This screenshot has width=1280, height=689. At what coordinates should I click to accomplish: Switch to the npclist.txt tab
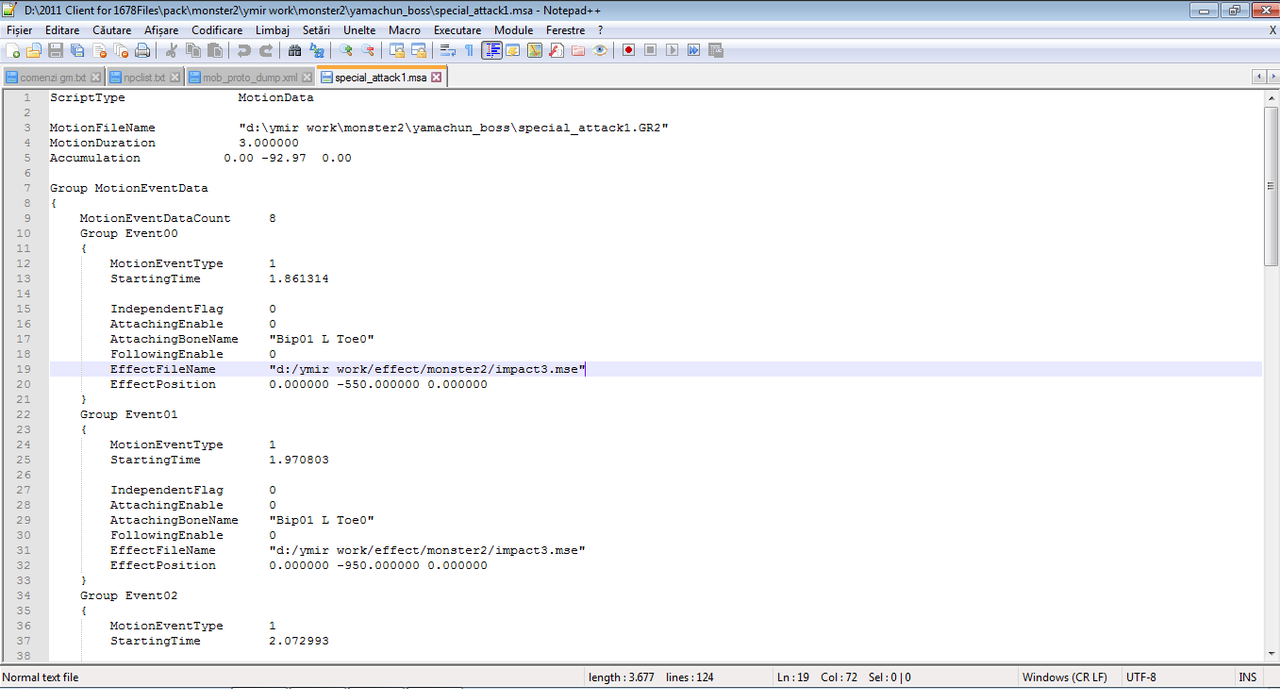[145, 77]
